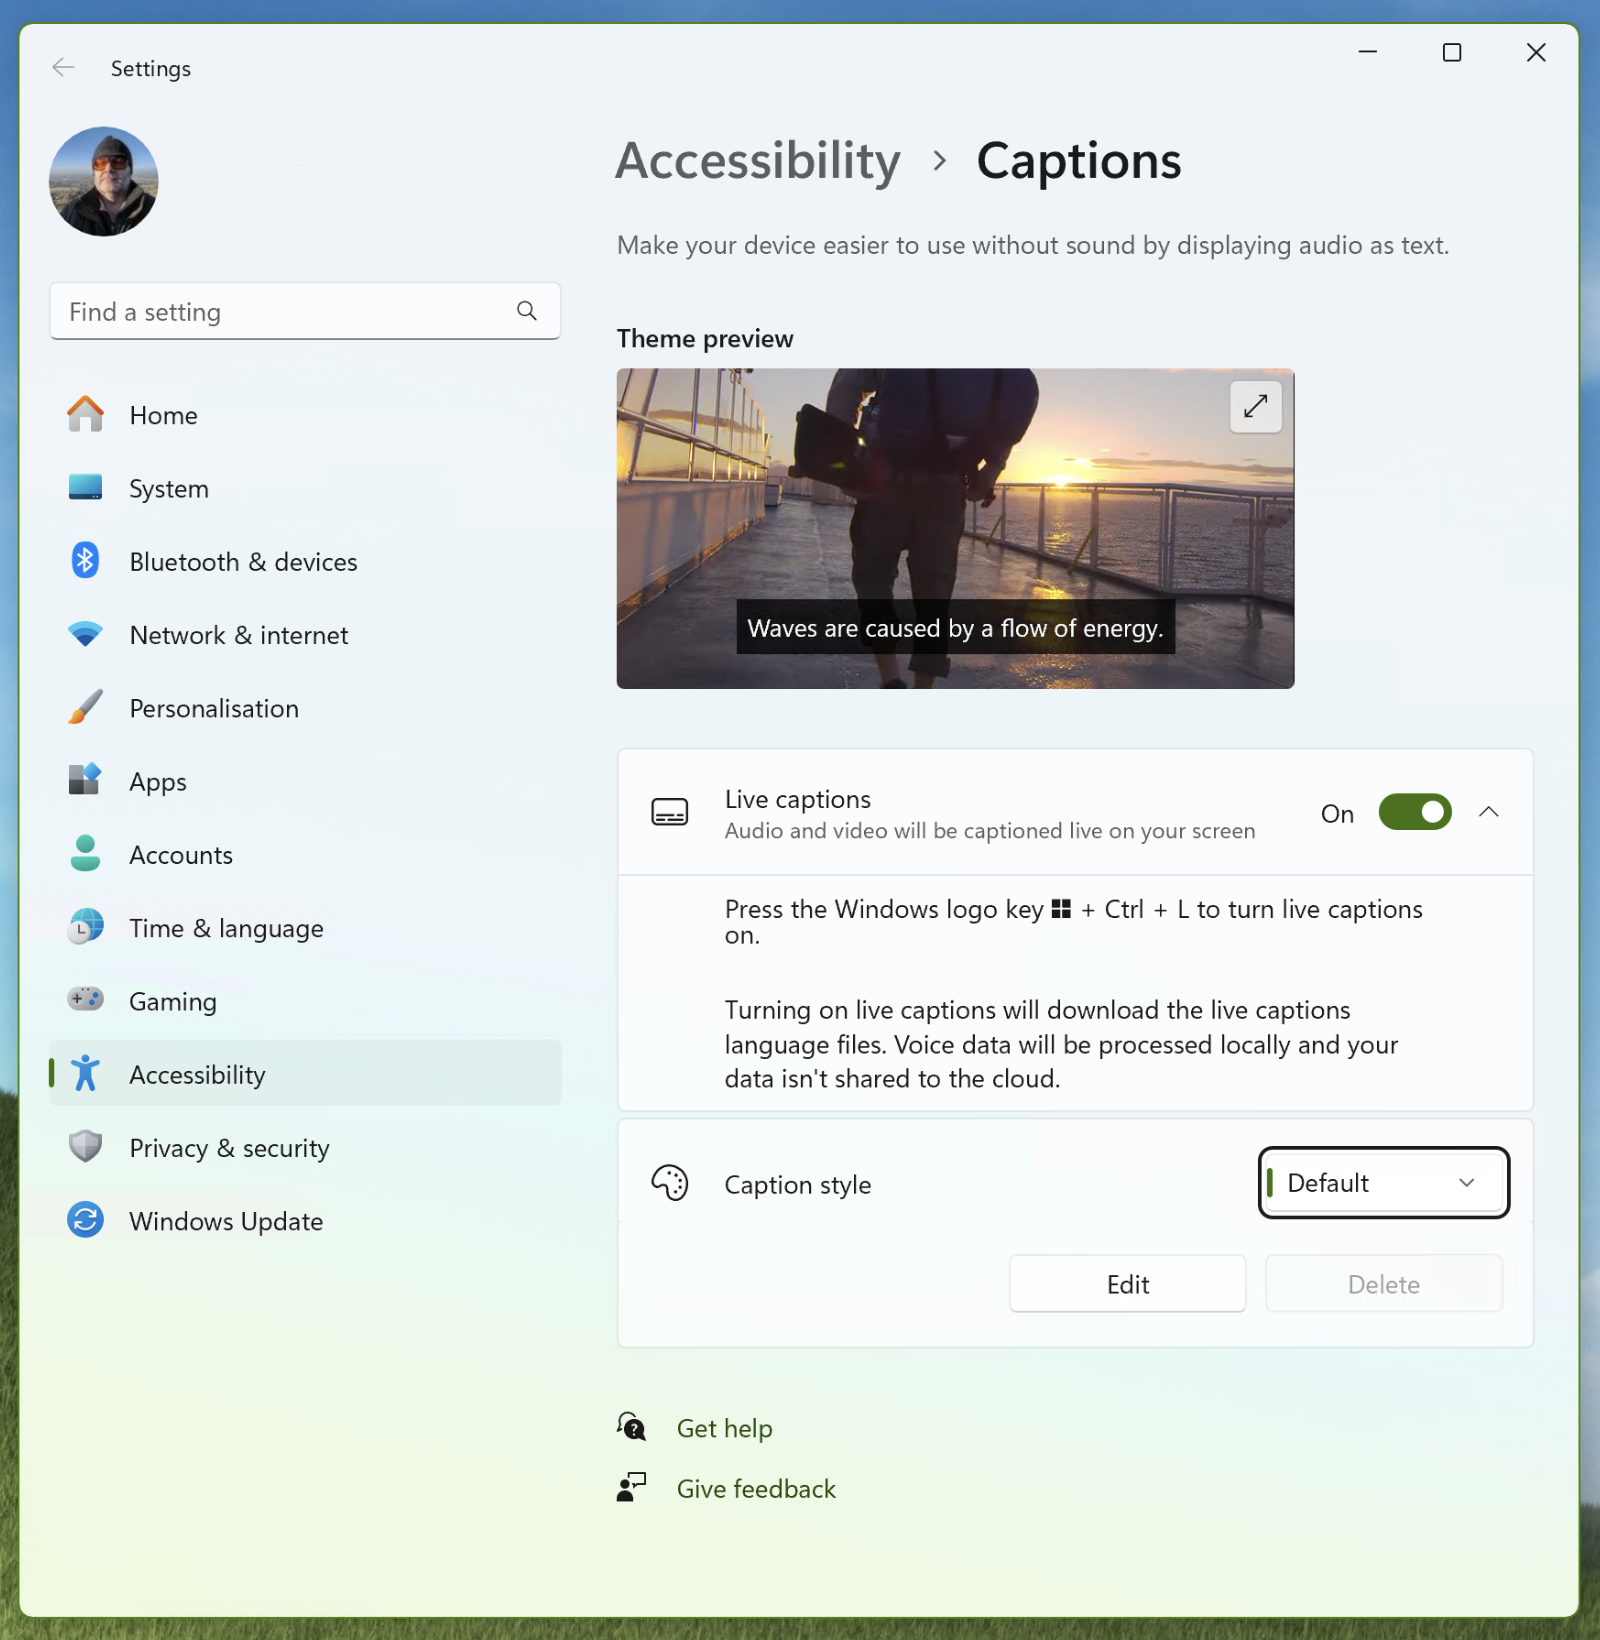Click the Accessibility person icon
Screen dimensions: 1600x1640
point(87,1074)
